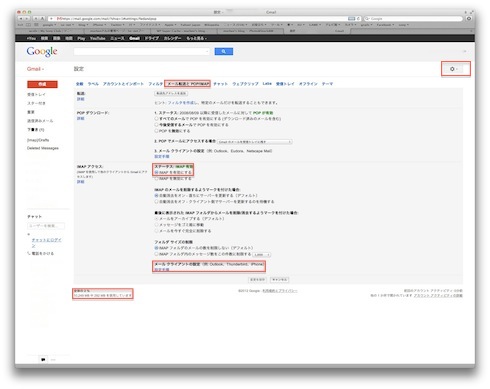Open the settings gear menu
Screen dimensions: 490x389
(454, 69)
